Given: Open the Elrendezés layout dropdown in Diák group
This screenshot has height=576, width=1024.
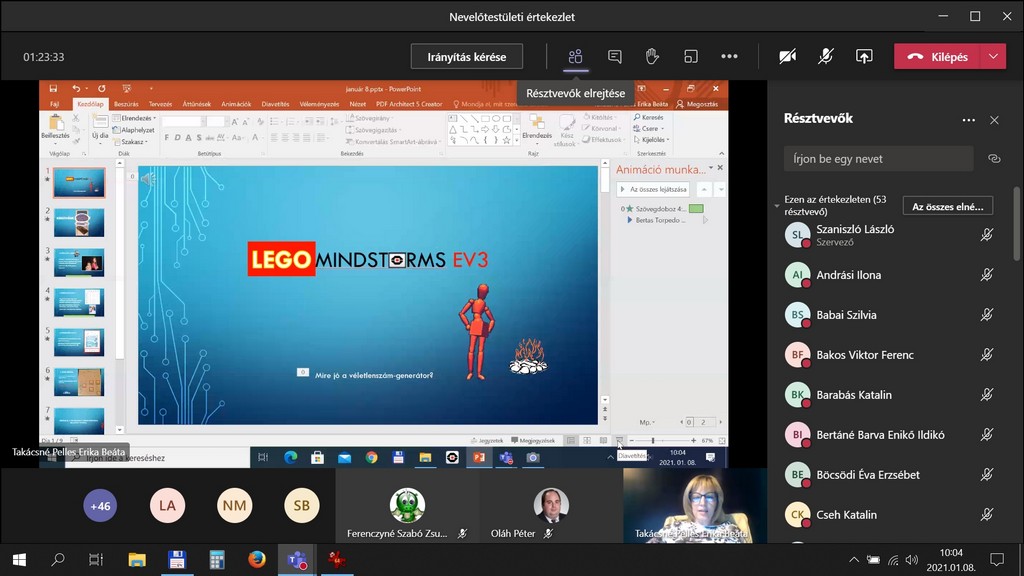Looking at the screenshot, I should tap(135, 118).
